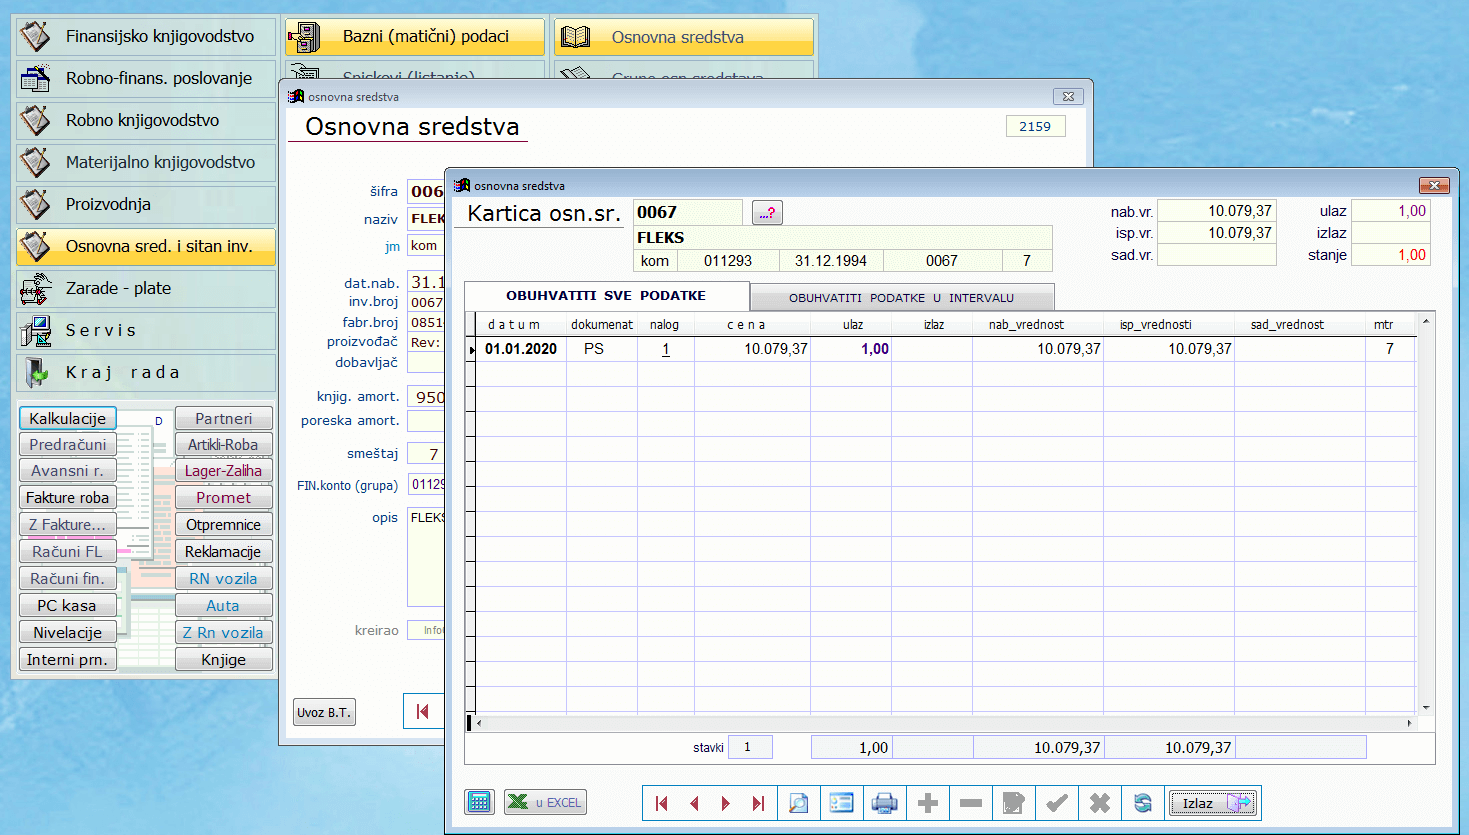1469x835 pixels.
Task: Open Finansijsko knjigovodstvo module
Action: pyautogui.click(x=146, y=37)
